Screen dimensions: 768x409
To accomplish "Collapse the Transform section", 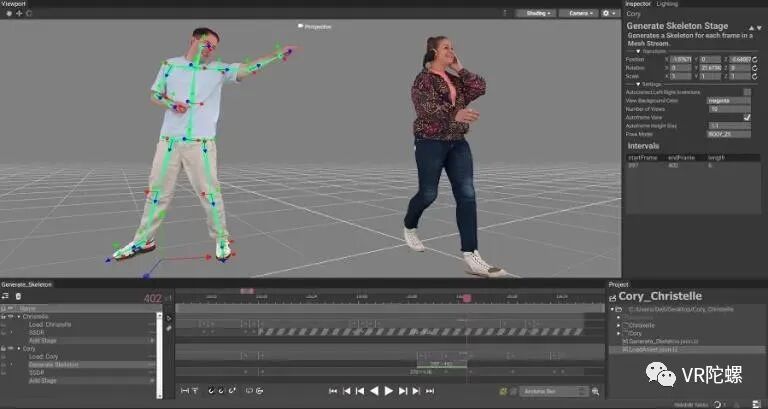I will [x=638, y=51].
